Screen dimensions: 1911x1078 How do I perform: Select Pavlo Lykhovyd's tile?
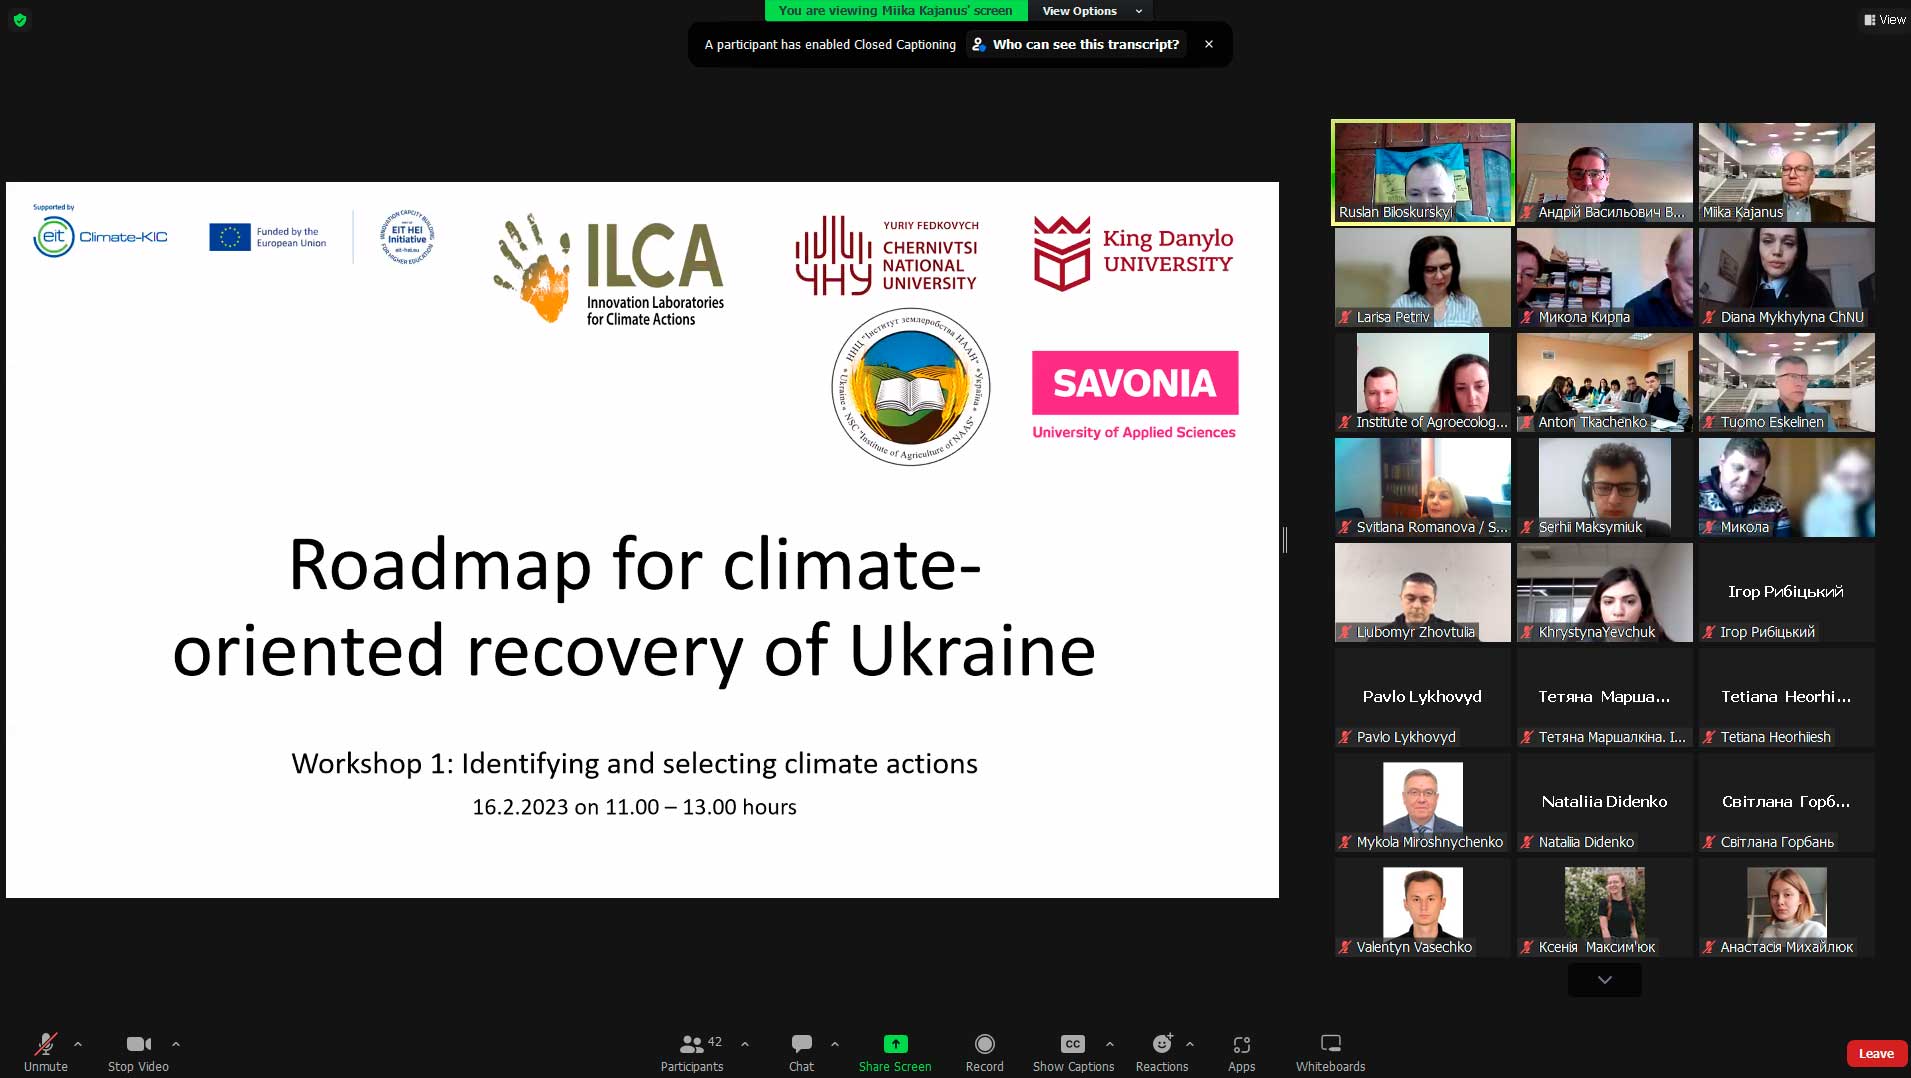1423,697
